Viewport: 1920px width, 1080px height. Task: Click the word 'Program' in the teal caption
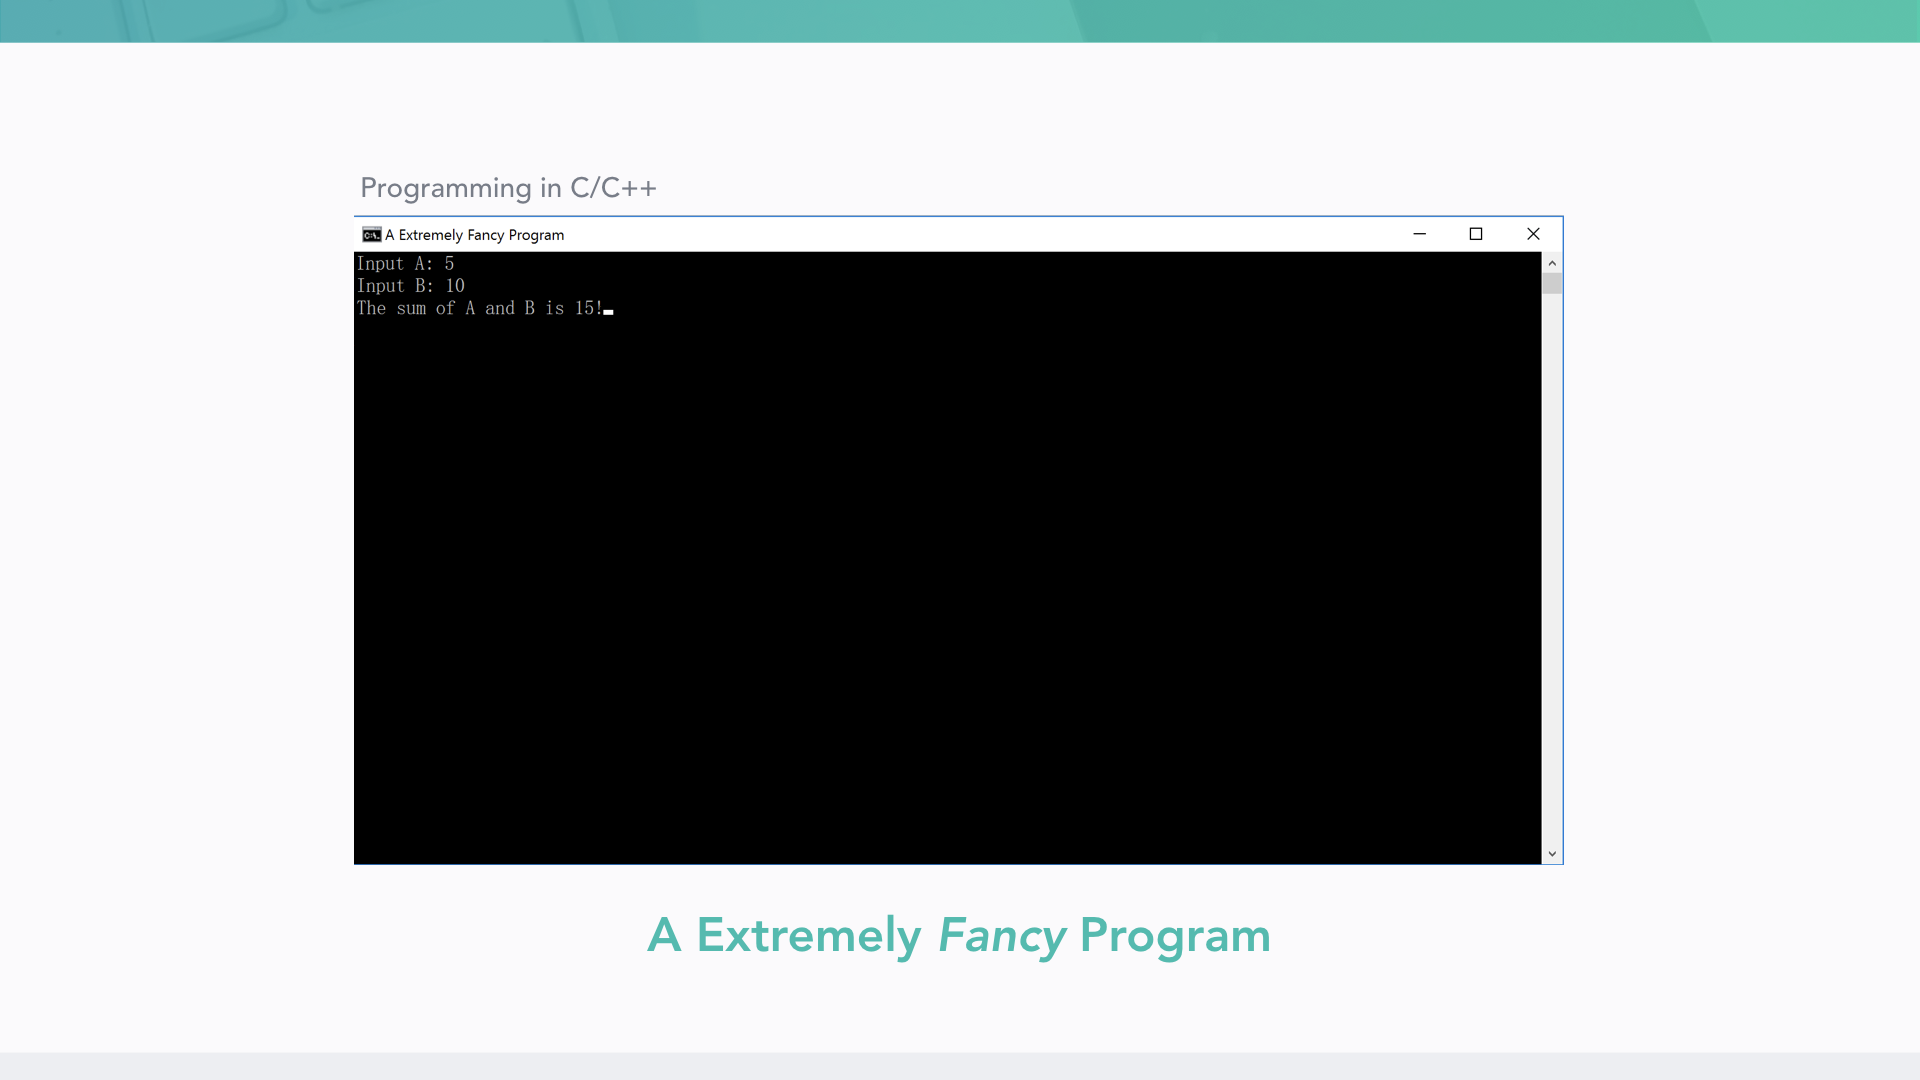[1175, 936]
